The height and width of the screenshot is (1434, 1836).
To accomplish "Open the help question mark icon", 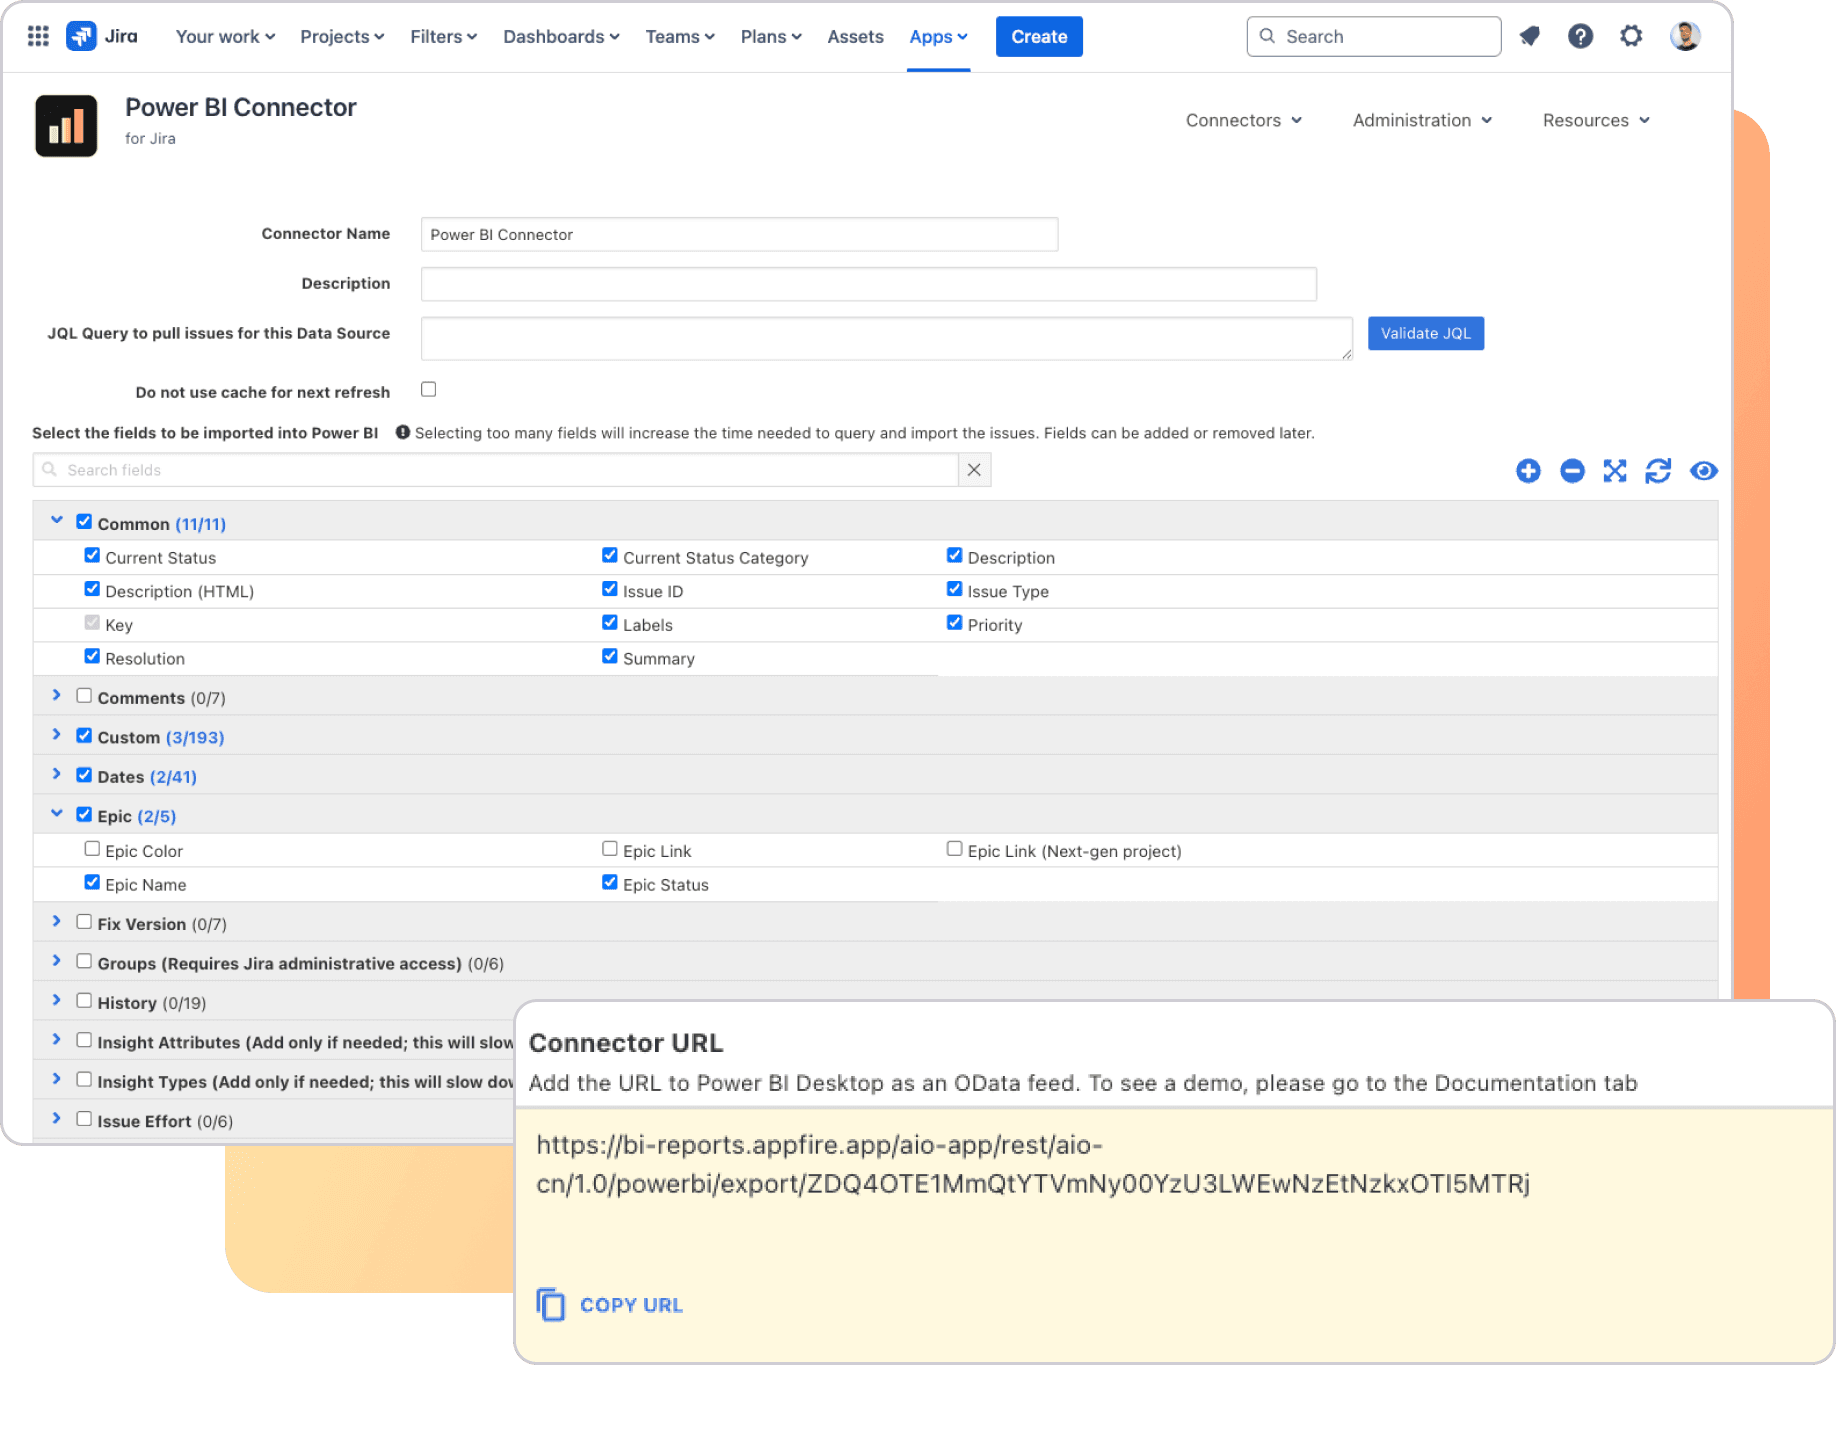I will click(1580, 36).
